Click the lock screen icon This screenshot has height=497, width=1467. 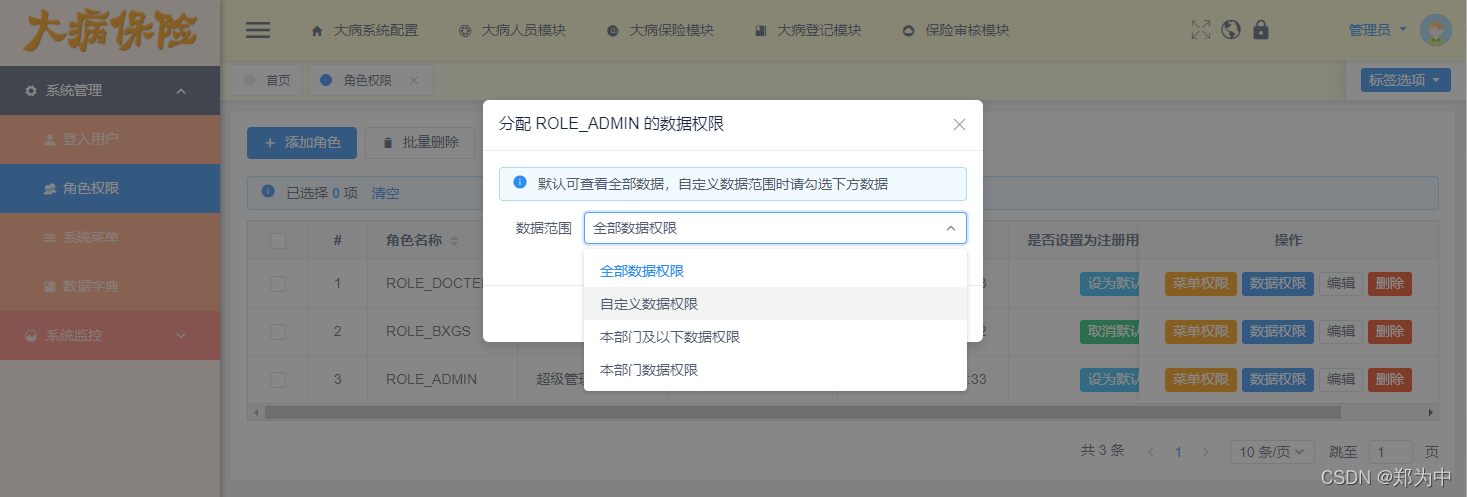pos(1261,30)
